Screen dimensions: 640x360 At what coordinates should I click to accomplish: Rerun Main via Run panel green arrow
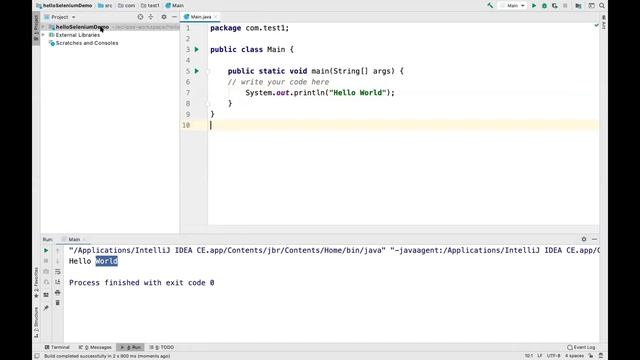point(46,251)
